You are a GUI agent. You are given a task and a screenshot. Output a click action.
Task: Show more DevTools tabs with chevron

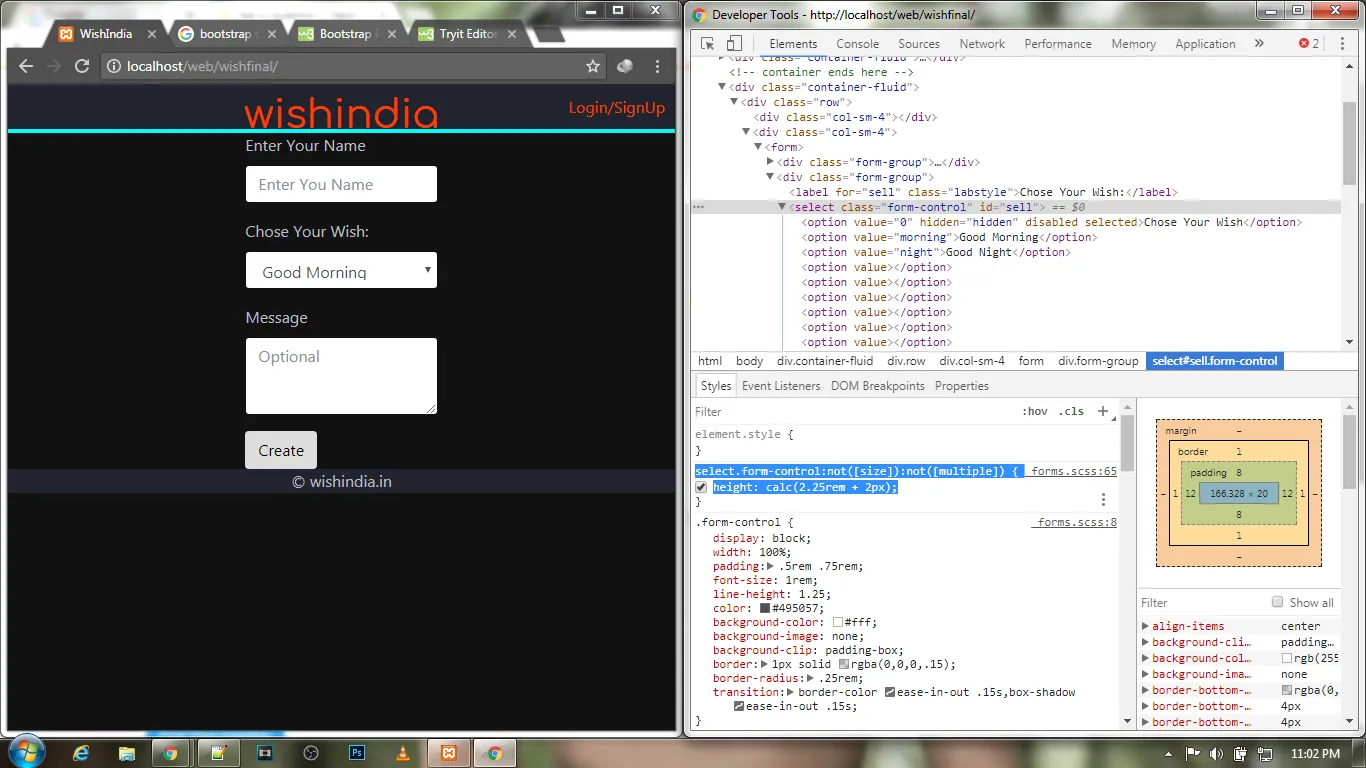point(1259,43)
